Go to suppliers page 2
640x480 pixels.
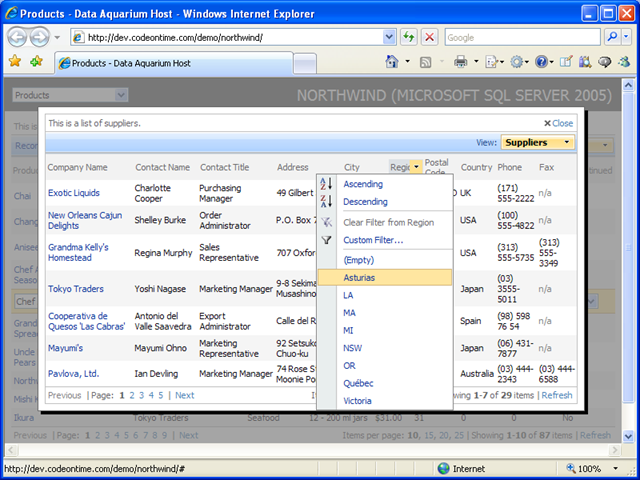click(132, 395)
